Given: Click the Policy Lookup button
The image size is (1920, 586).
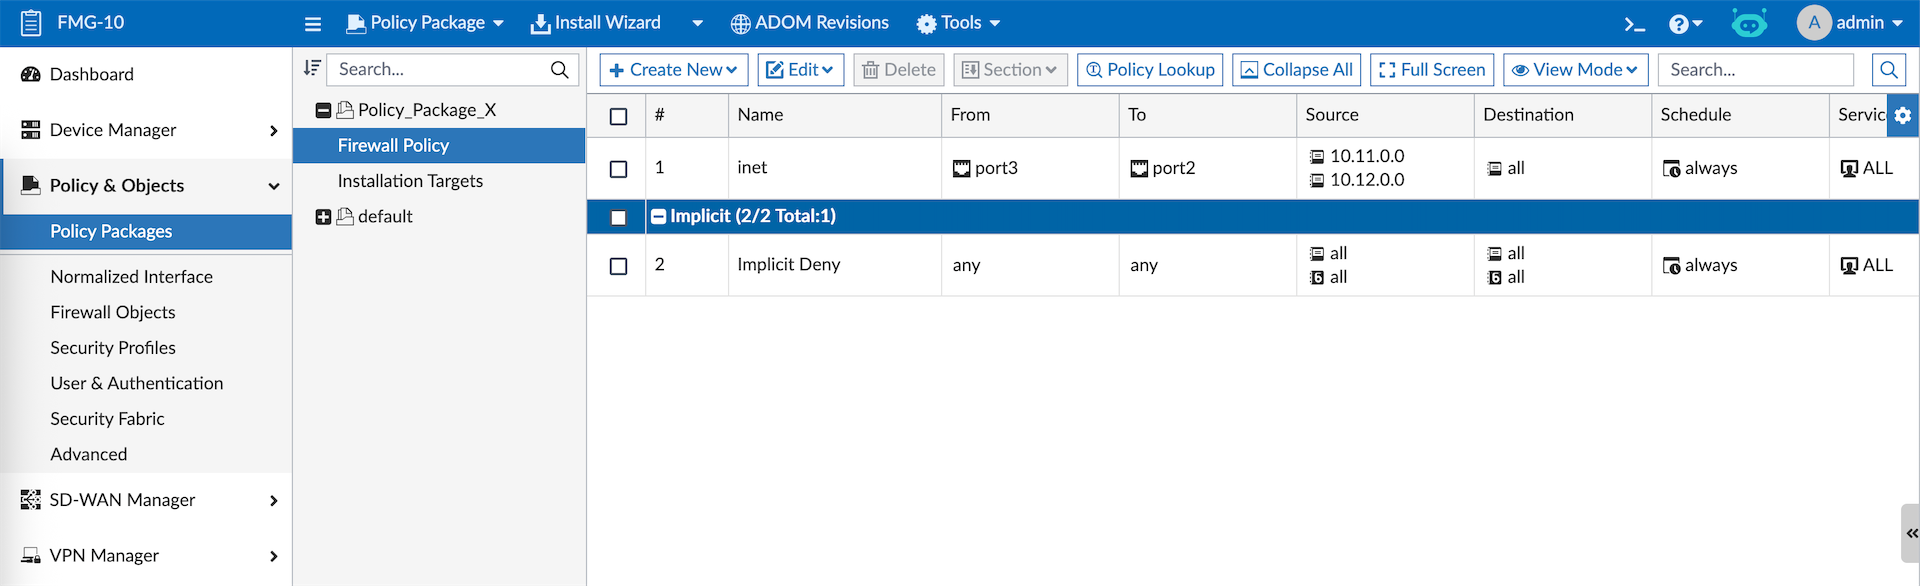Looking at the screenshot, I should click(1149, 70).
